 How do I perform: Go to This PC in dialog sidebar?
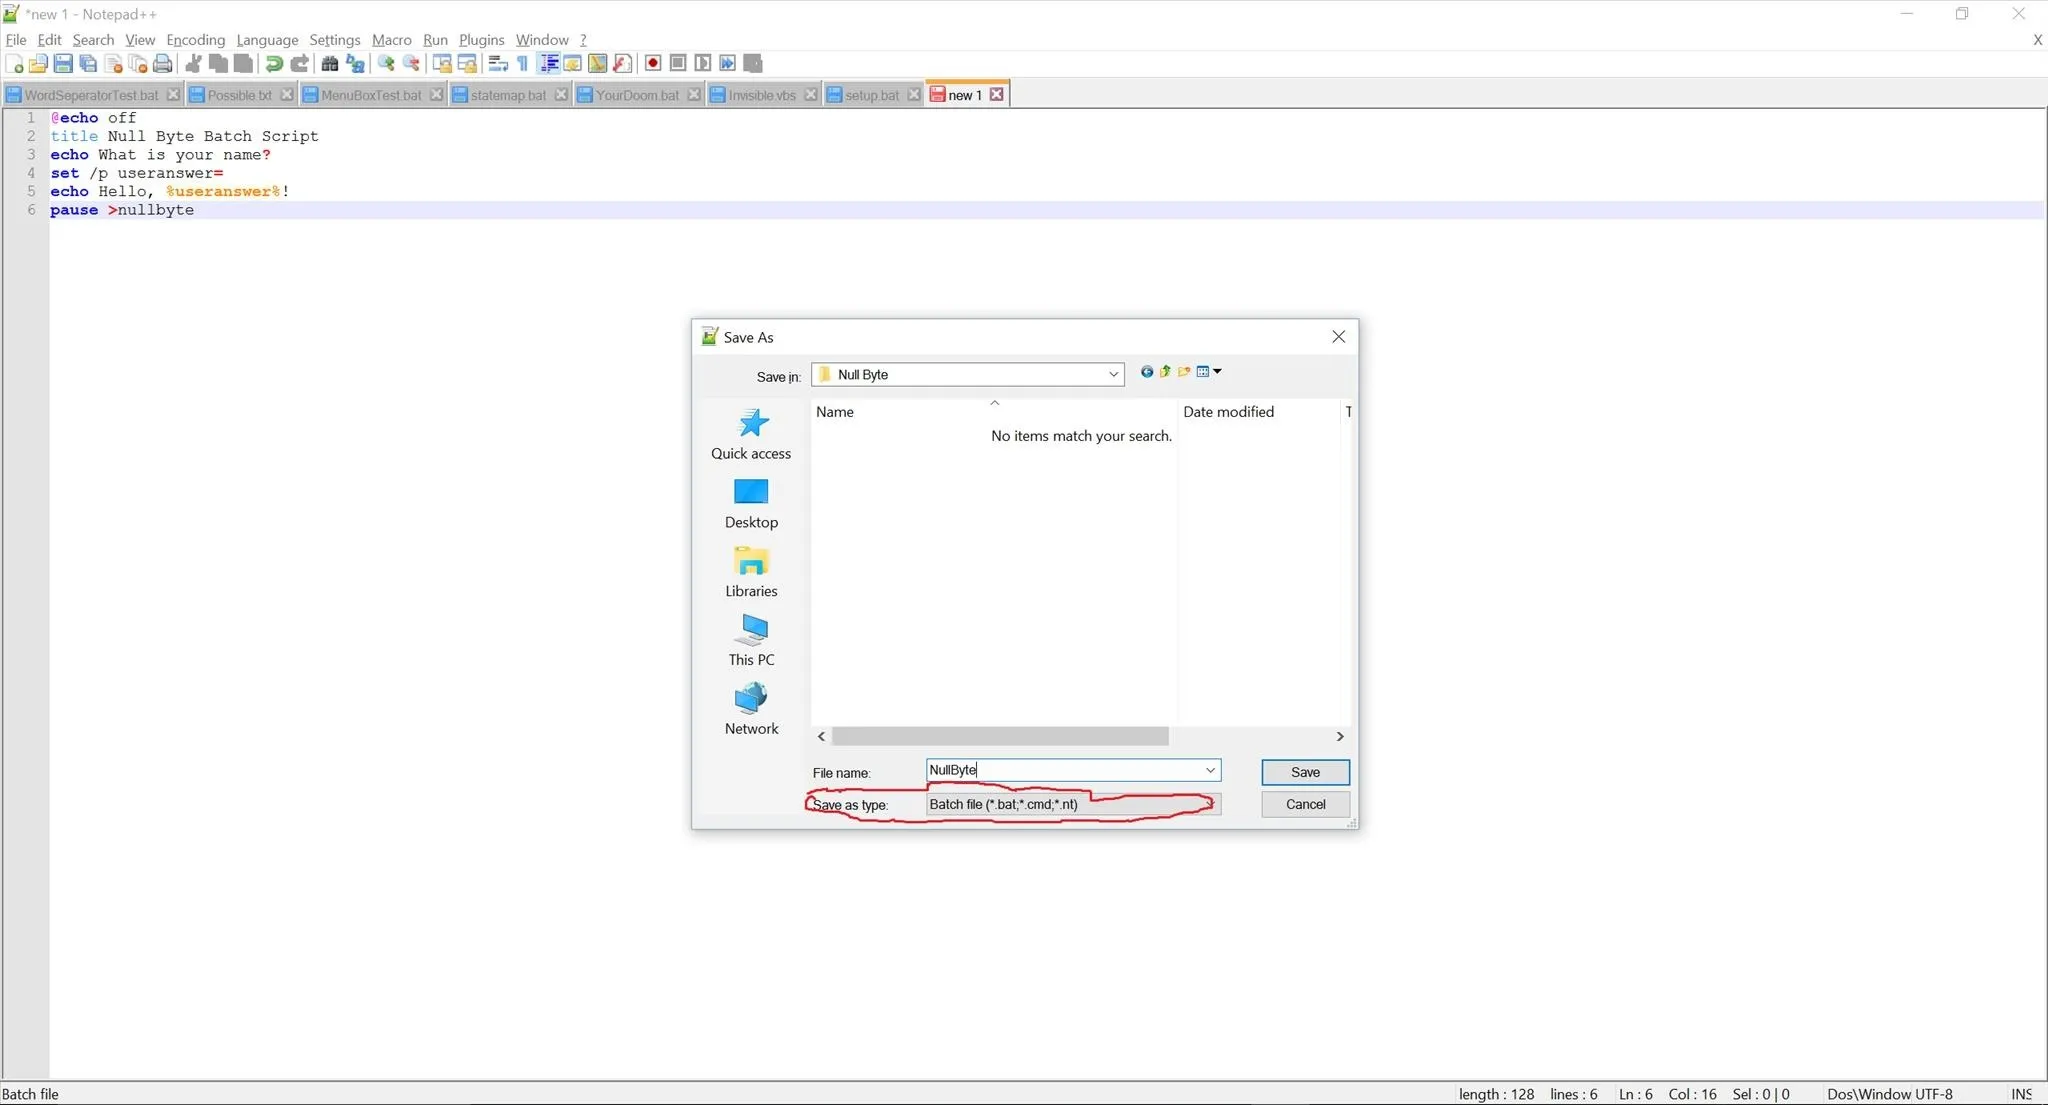751,641
